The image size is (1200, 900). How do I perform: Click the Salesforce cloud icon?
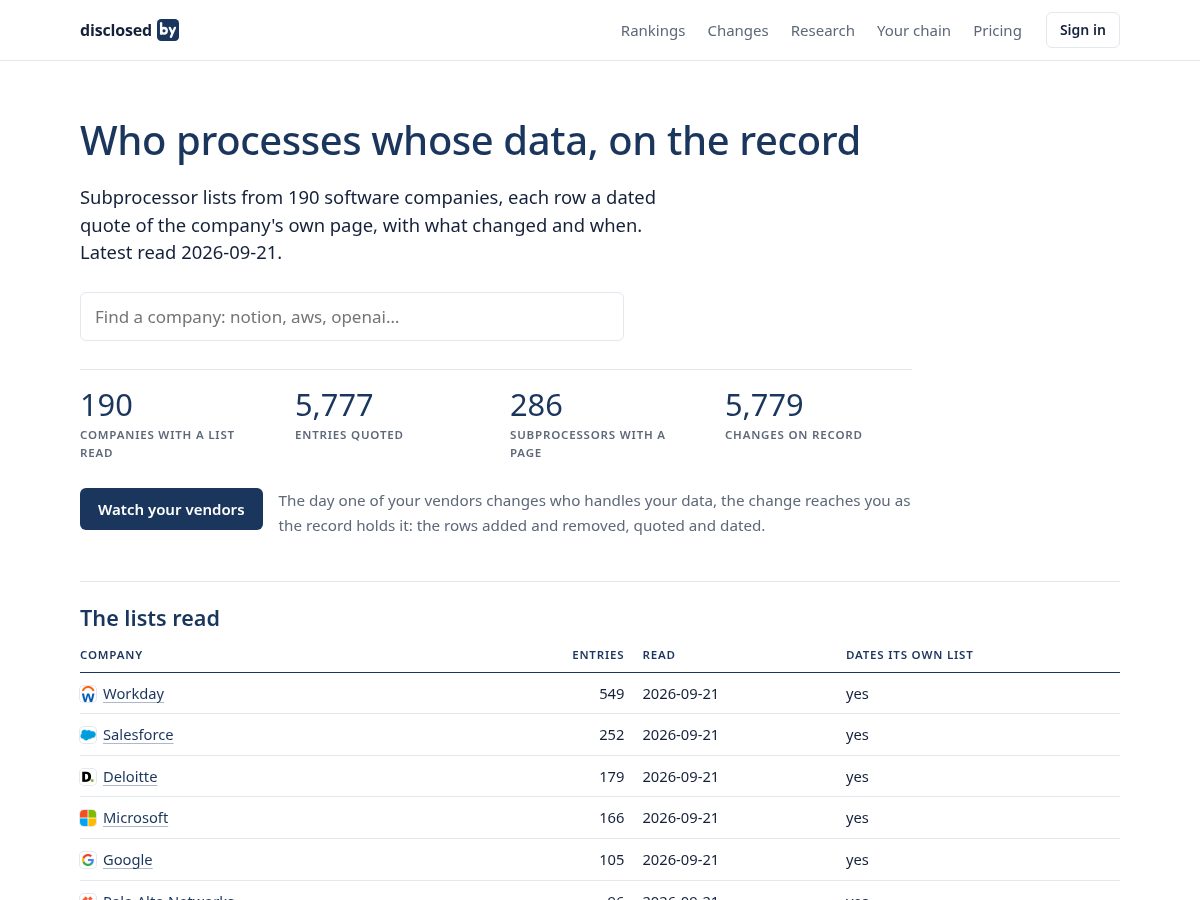pos(88,735)
